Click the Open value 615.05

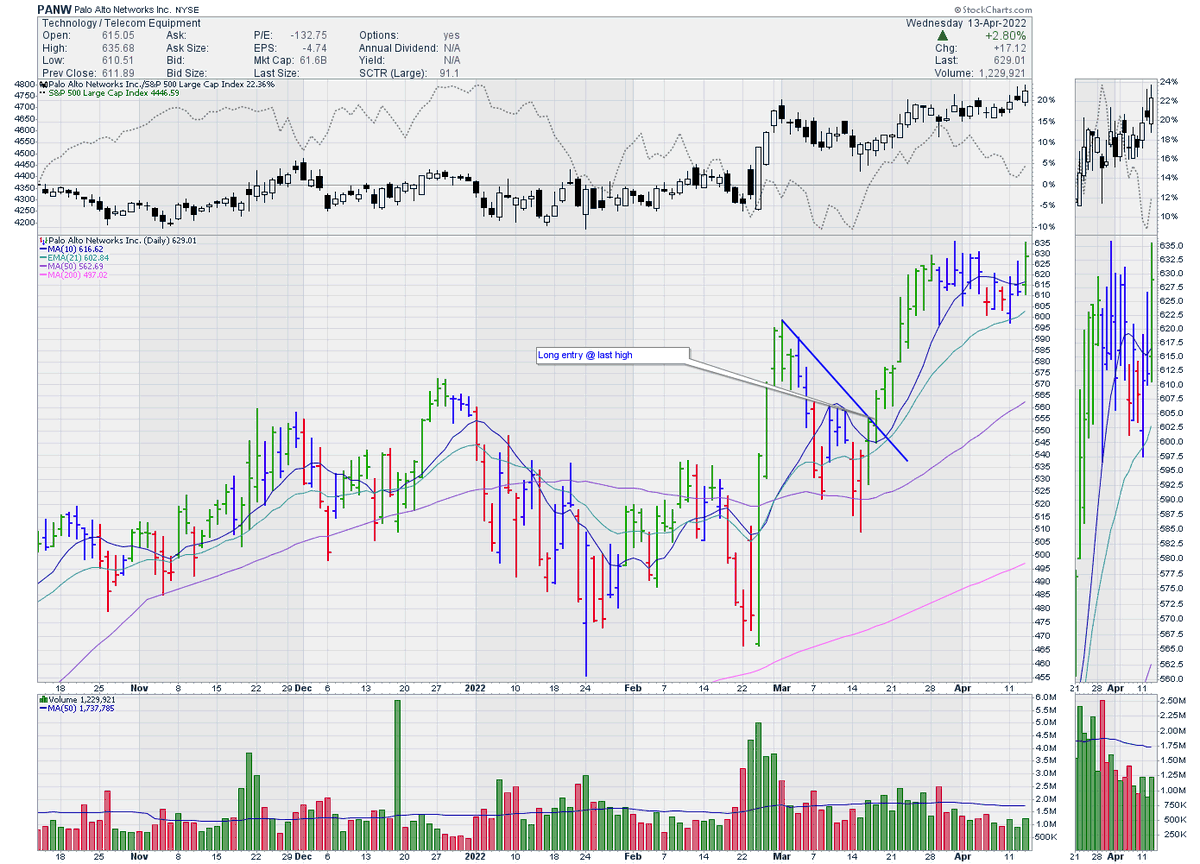point(119,35)
